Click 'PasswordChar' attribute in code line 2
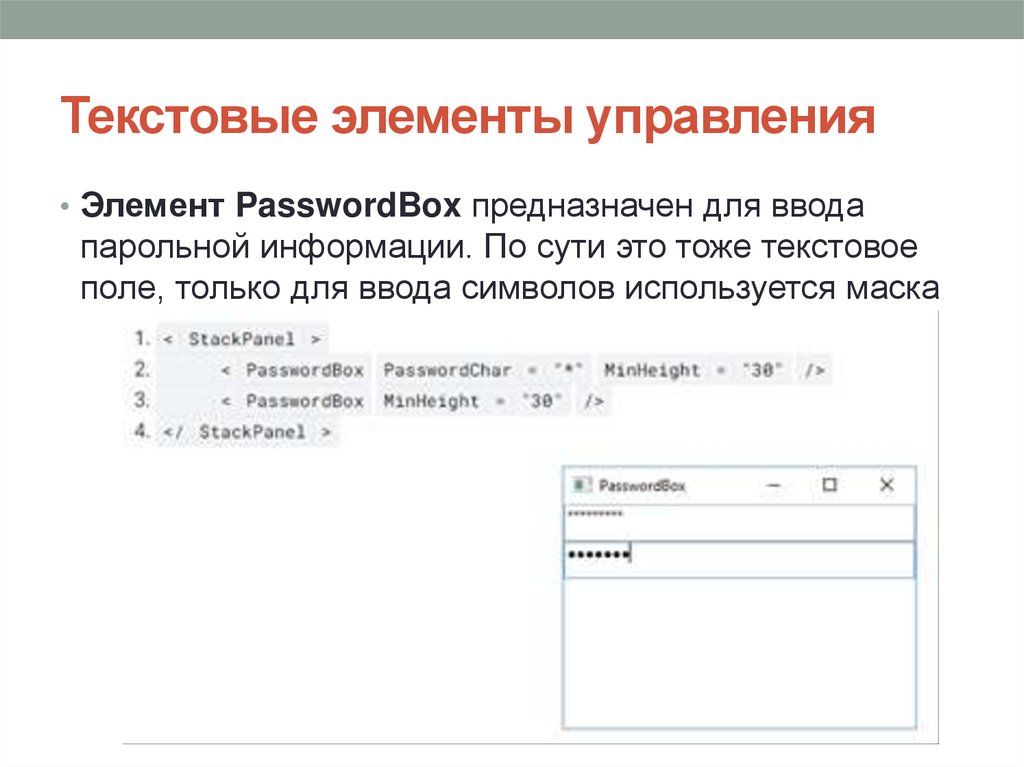Screen dimensions: 1024x767 point(447,370)
